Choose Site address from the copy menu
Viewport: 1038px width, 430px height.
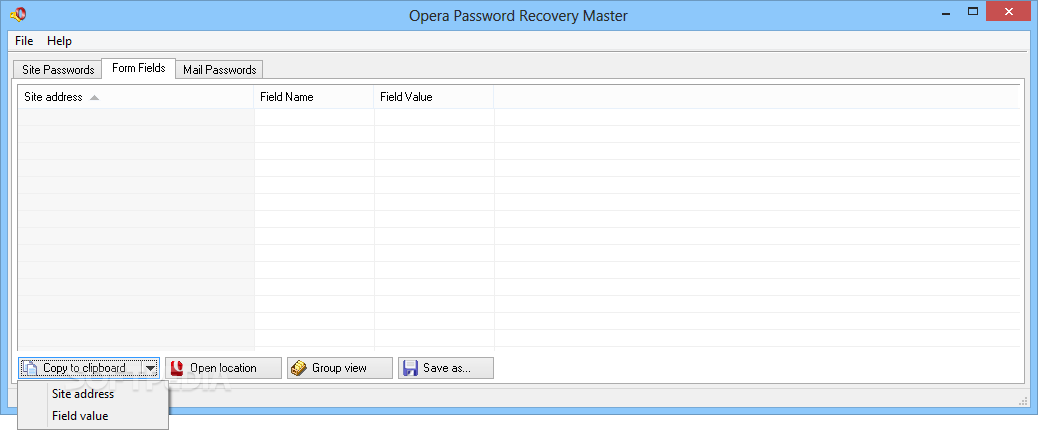click(x=93, y=394)
